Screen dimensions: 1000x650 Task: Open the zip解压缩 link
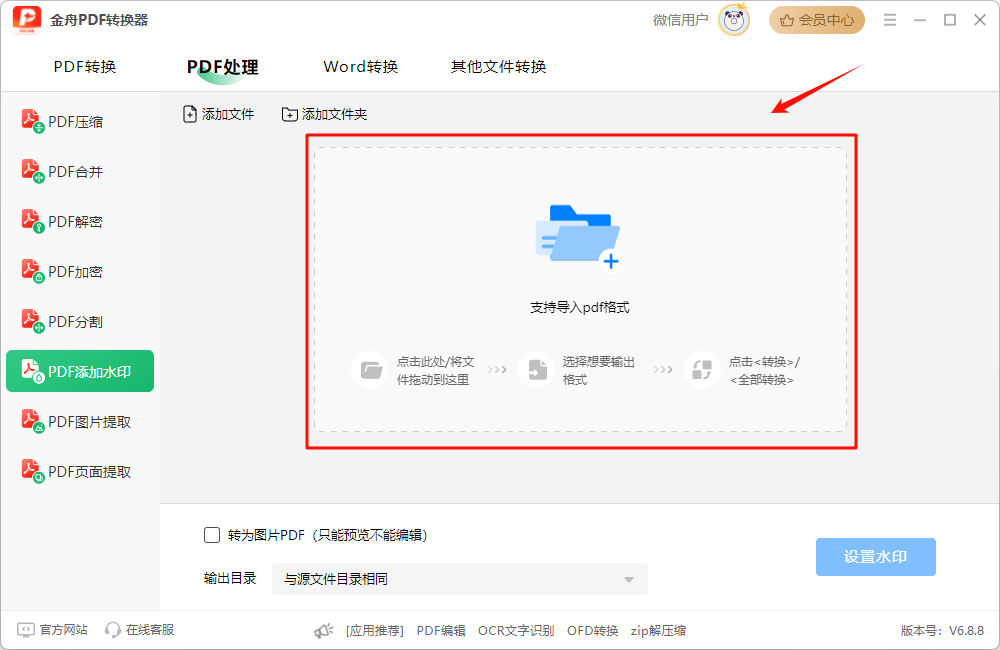[x=658, y=631]
